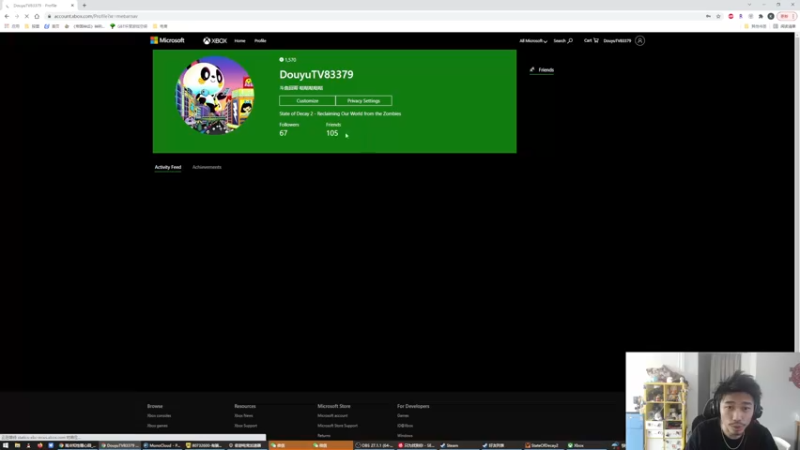The height and width of the screenshot is (450, 800).
Task: Open the OBS taskbar item
Action: [374, 445]
